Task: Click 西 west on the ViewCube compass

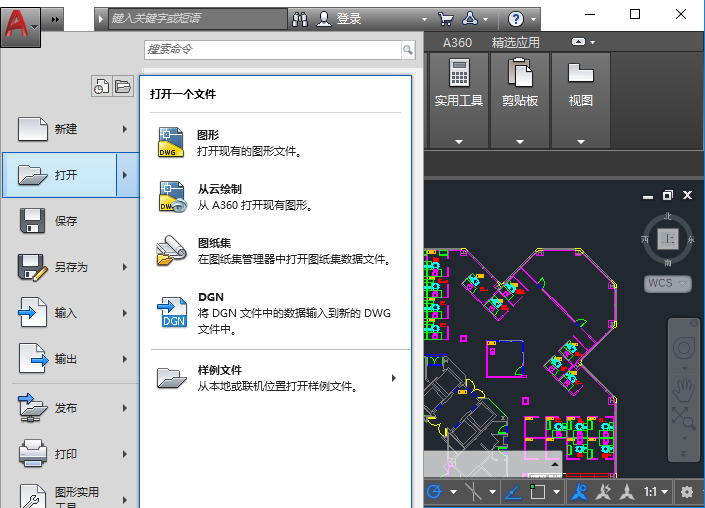Action: 645,239
